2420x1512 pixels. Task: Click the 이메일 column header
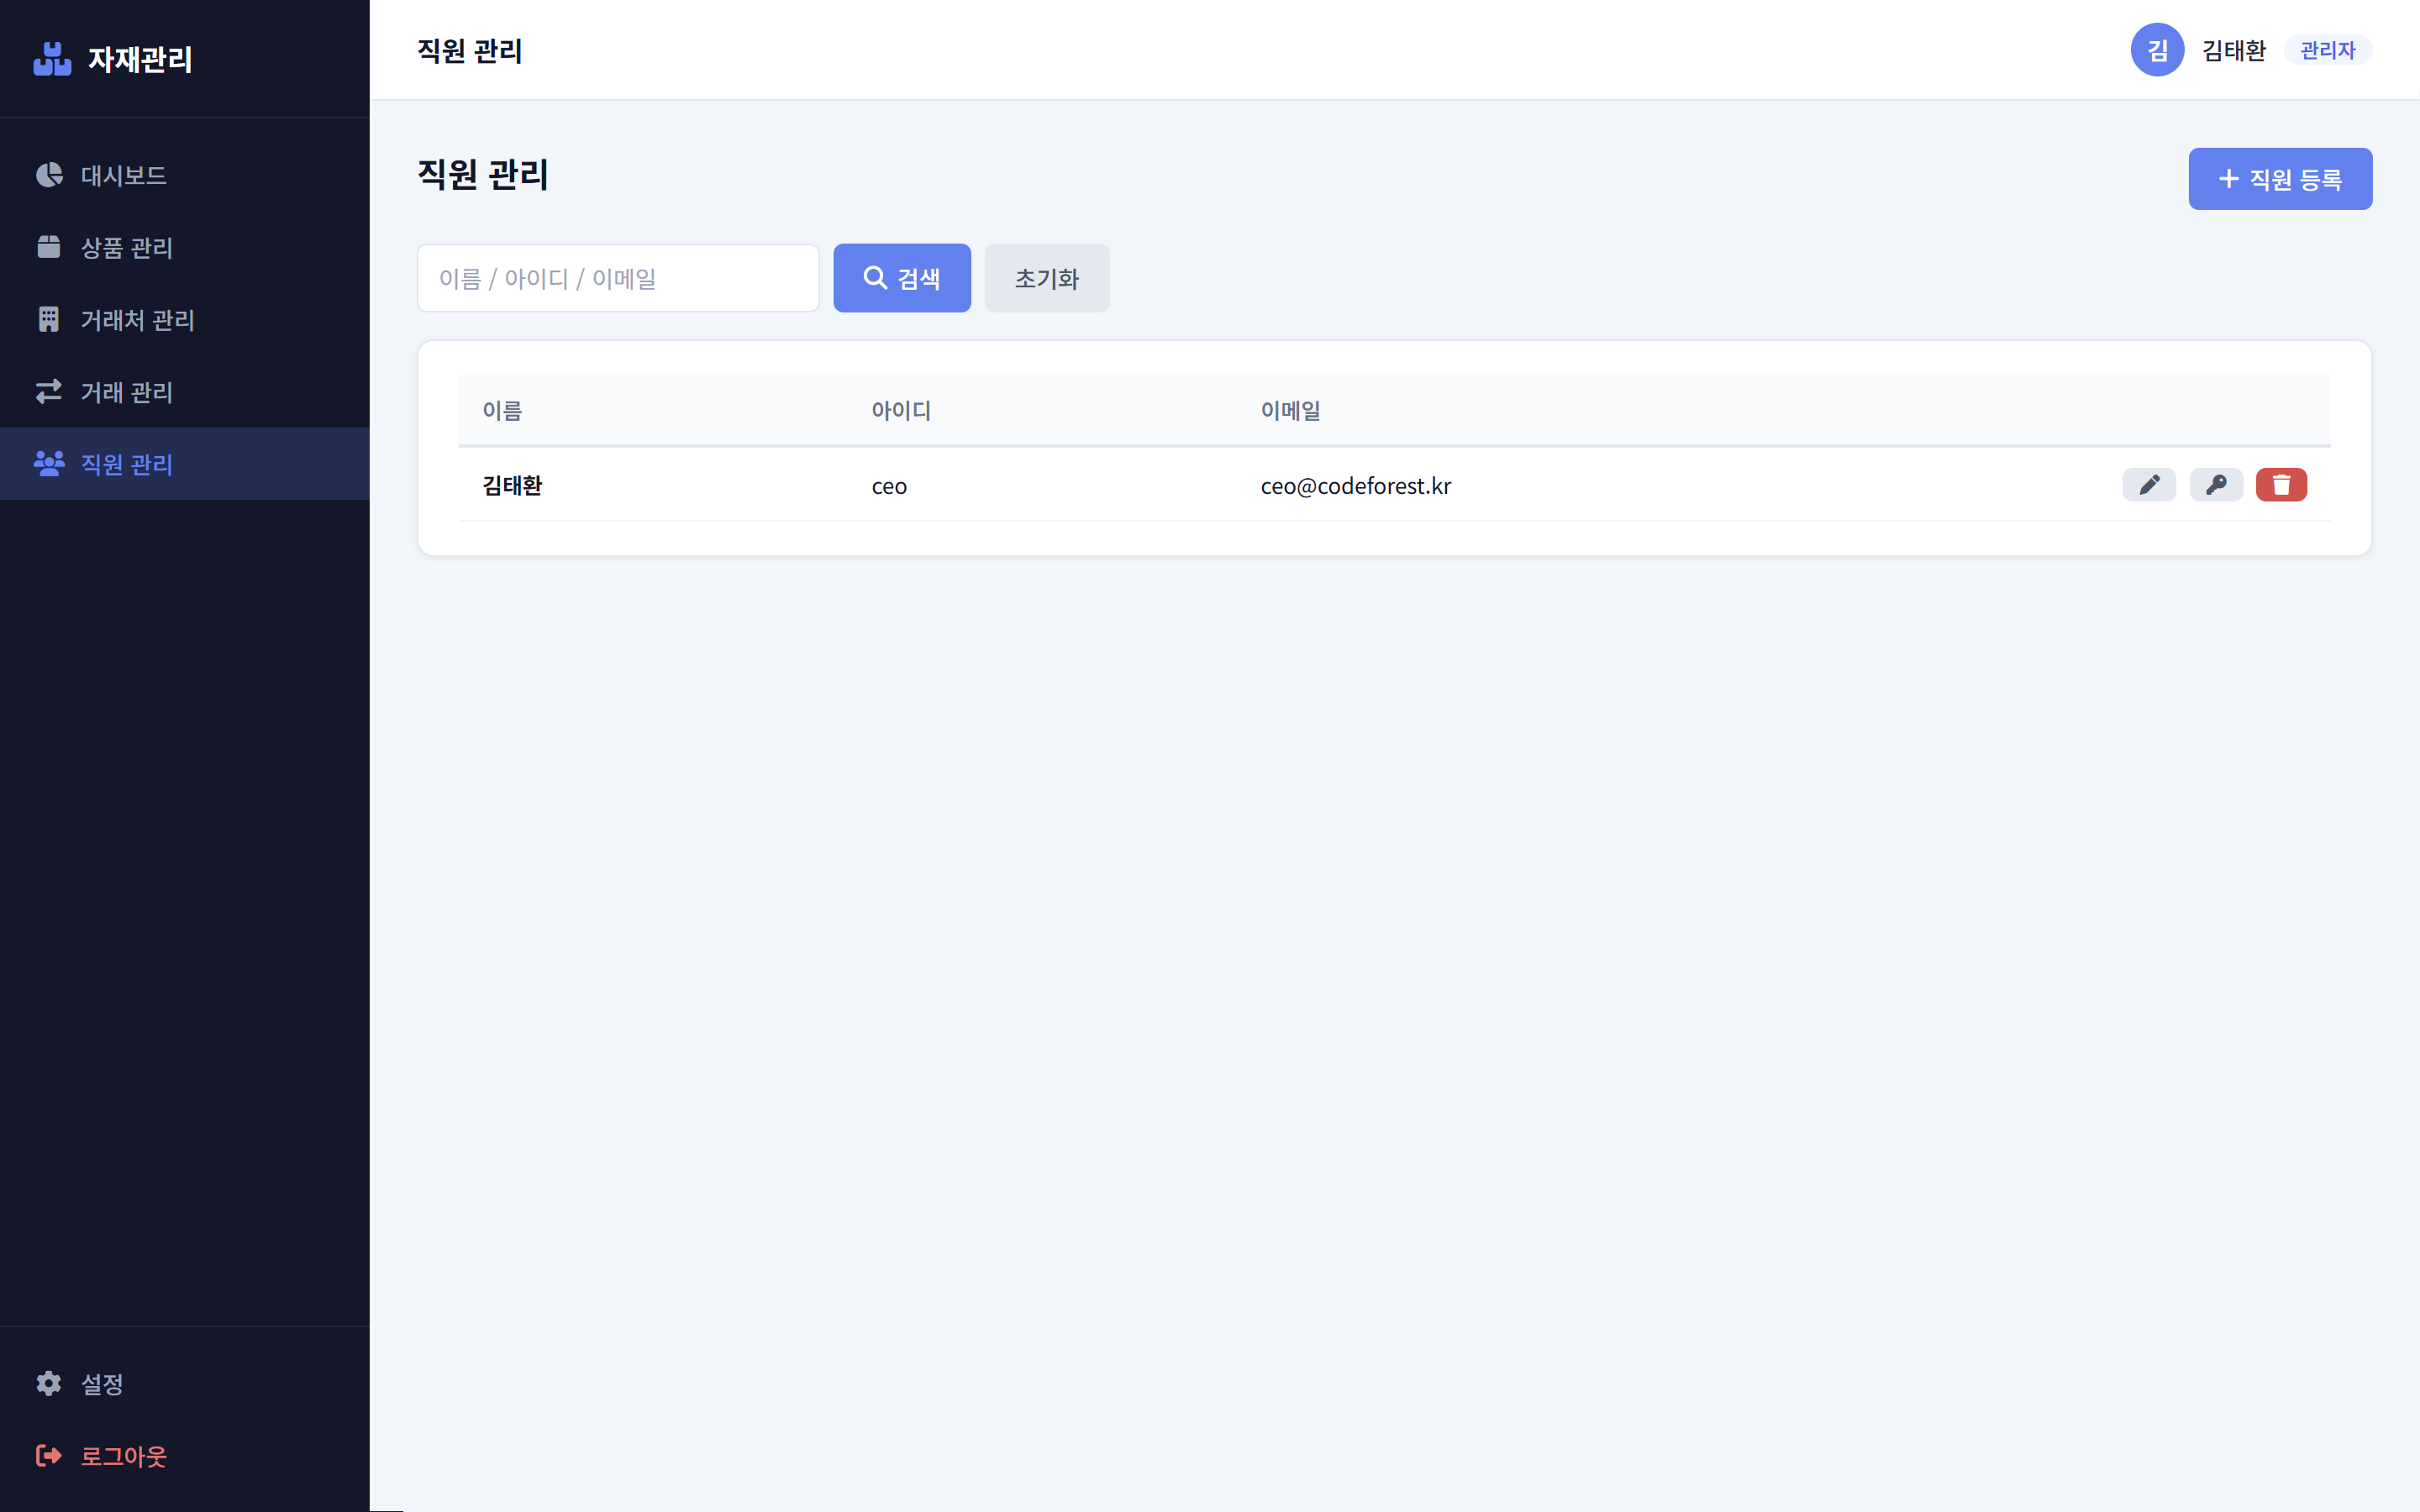click(1290, 410)
